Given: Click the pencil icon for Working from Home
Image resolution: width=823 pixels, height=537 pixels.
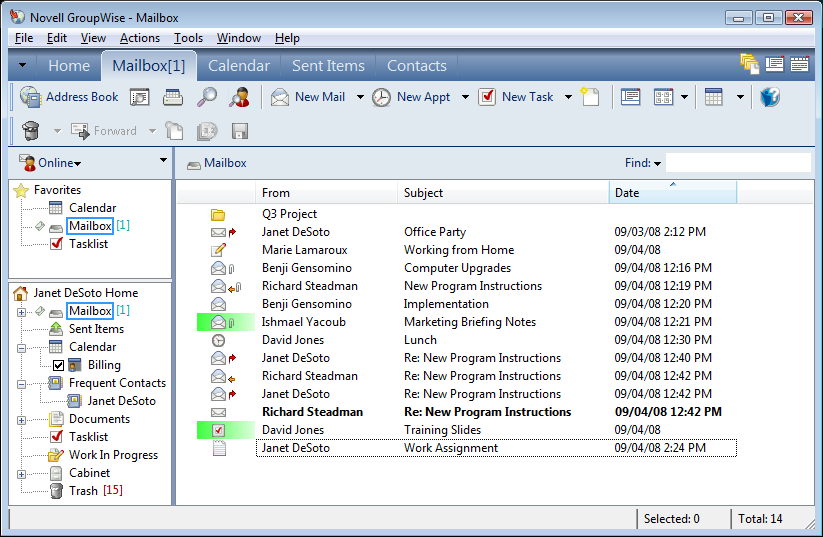Looking at the screenshot, I should pyautogui.click(x=218, y=250).
